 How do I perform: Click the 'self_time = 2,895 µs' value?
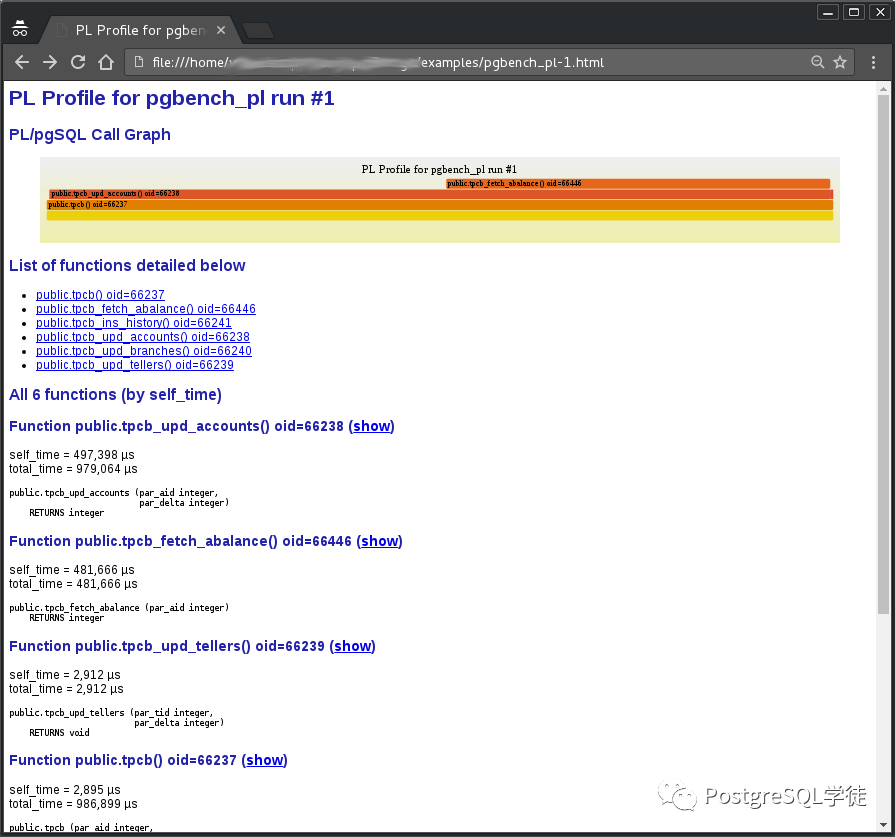click(65, 790)
